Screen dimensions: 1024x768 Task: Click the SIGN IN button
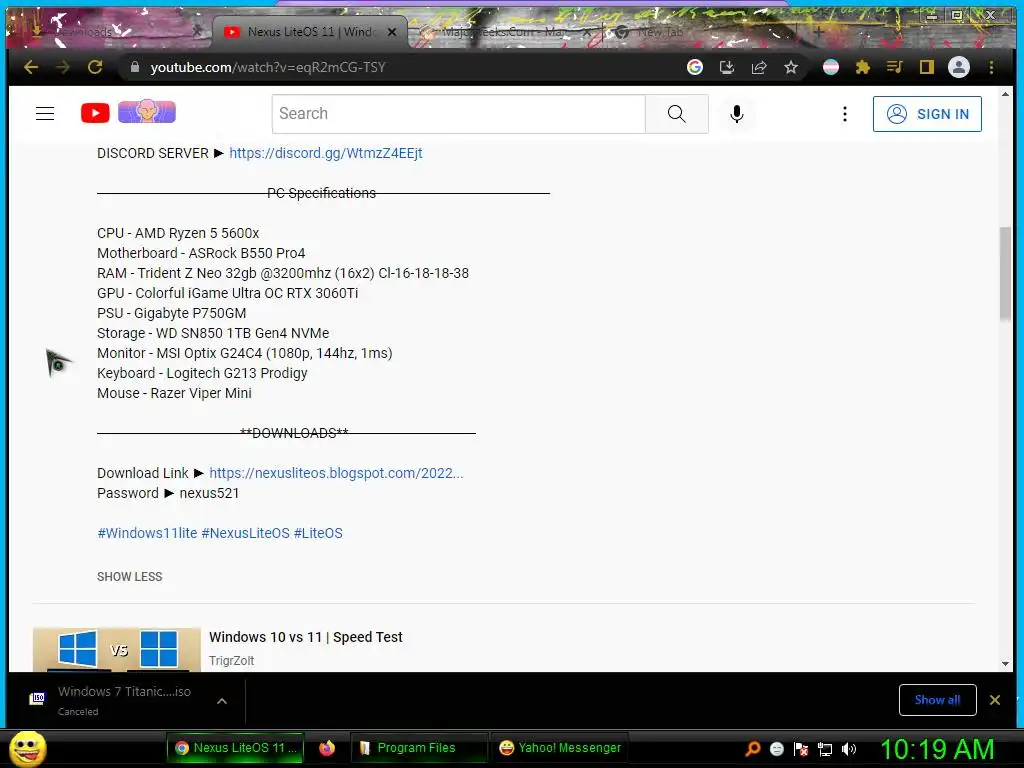click(x=927, y=114)
